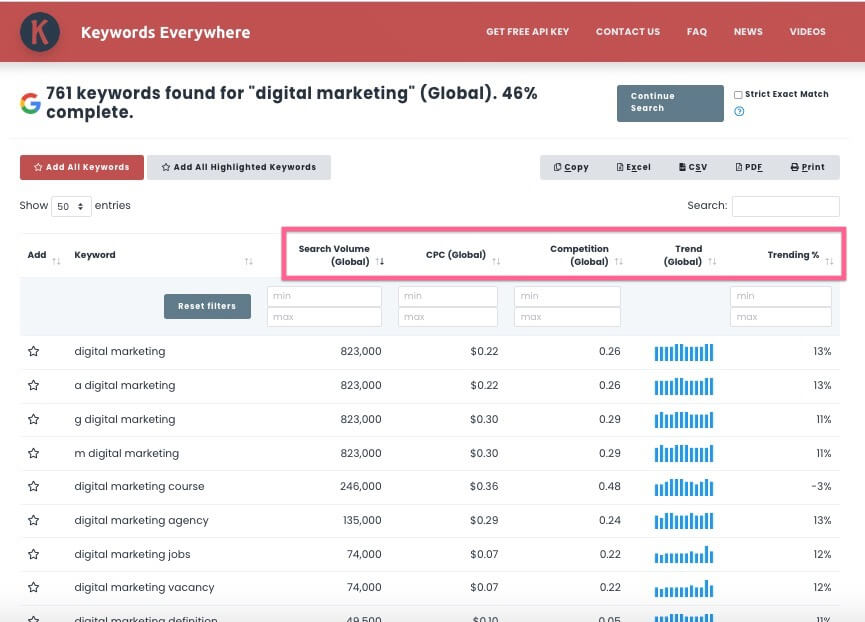
Task: Click Trending % max filter field
Action: [781, 317]
